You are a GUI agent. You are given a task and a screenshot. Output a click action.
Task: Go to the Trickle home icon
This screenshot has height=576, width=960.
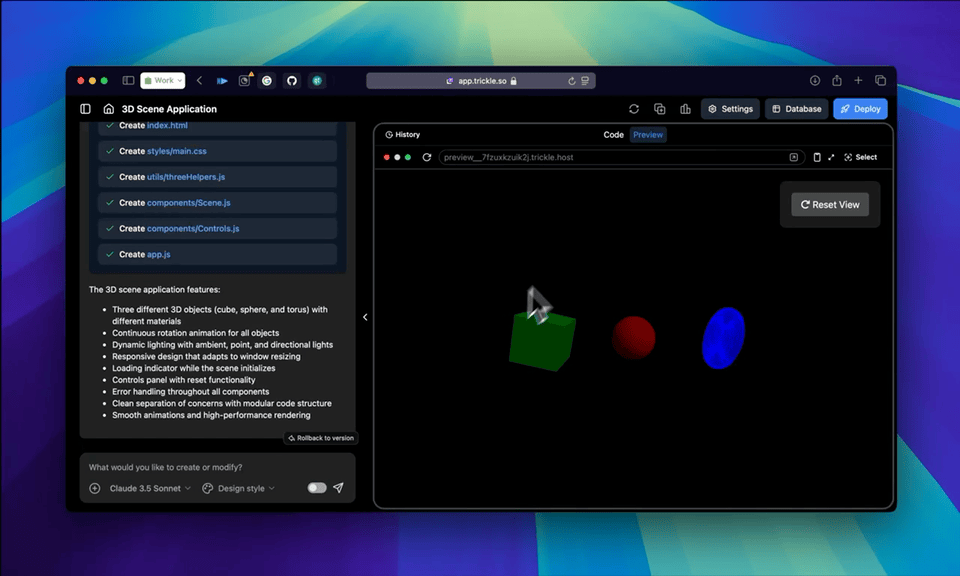[108, 109]
